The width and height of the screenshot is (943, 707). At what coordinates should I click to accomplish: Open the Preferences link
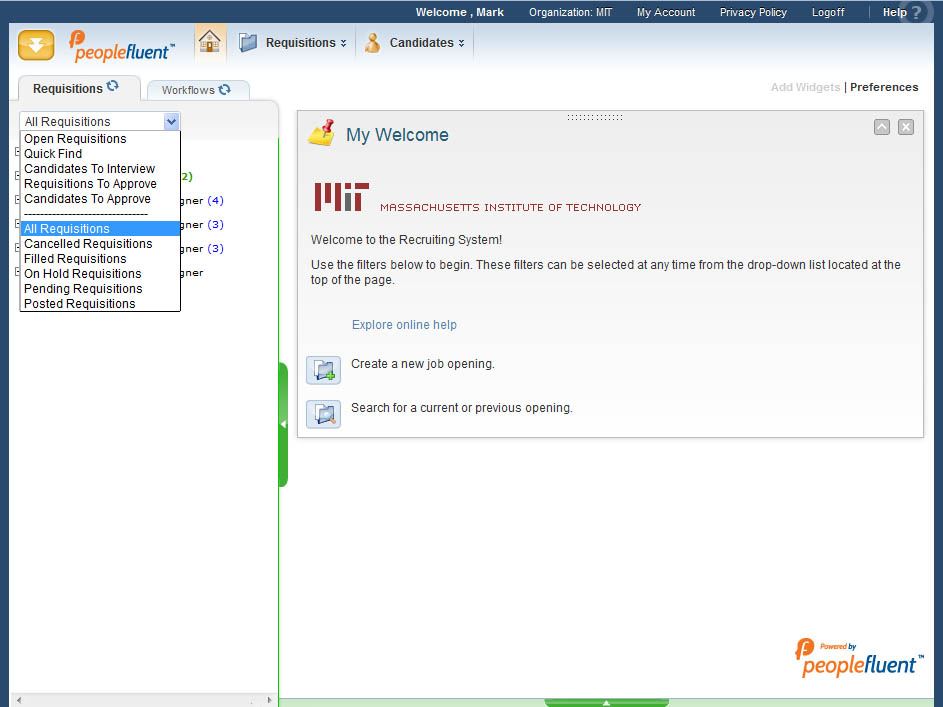point(883,87)
